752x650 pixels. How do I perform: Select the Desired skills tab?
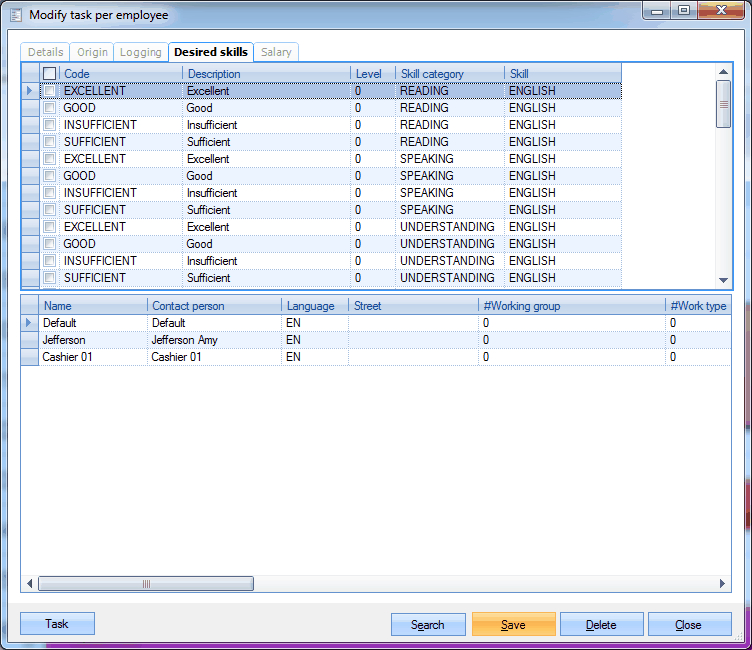[x=211, y=52]
